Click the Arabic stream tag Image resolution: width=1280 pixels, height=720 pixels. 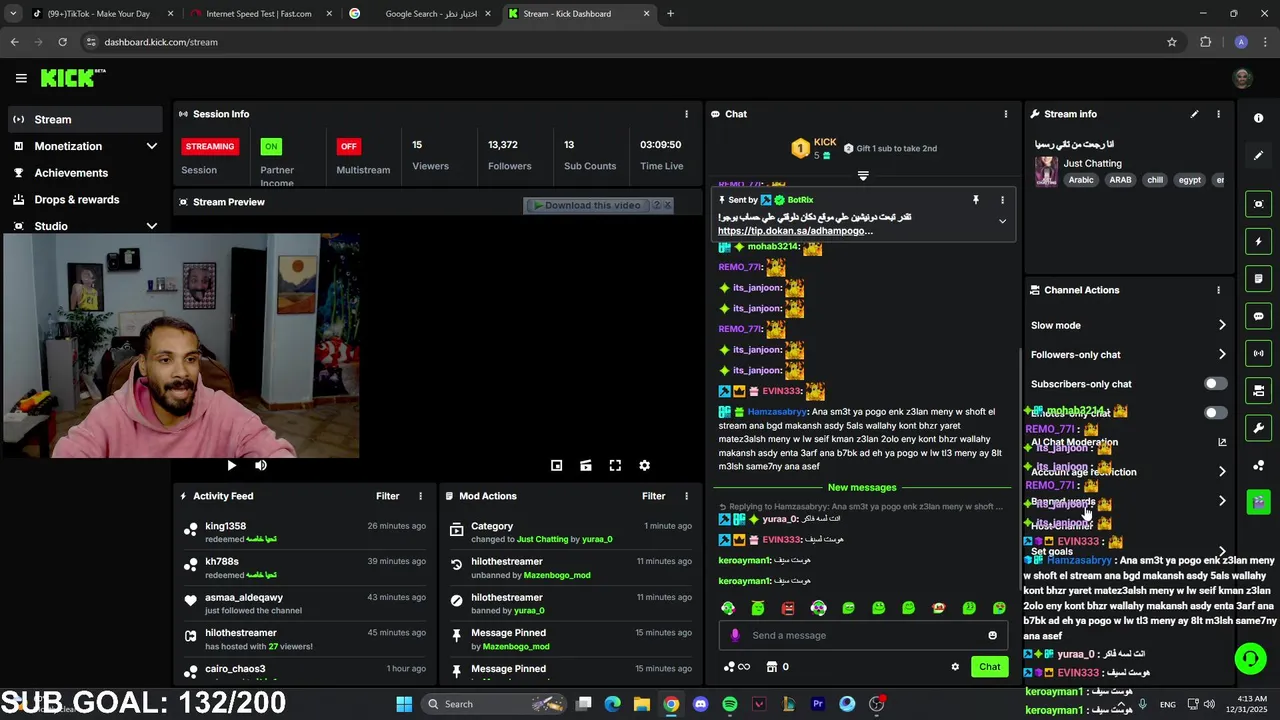point(1081,180)
